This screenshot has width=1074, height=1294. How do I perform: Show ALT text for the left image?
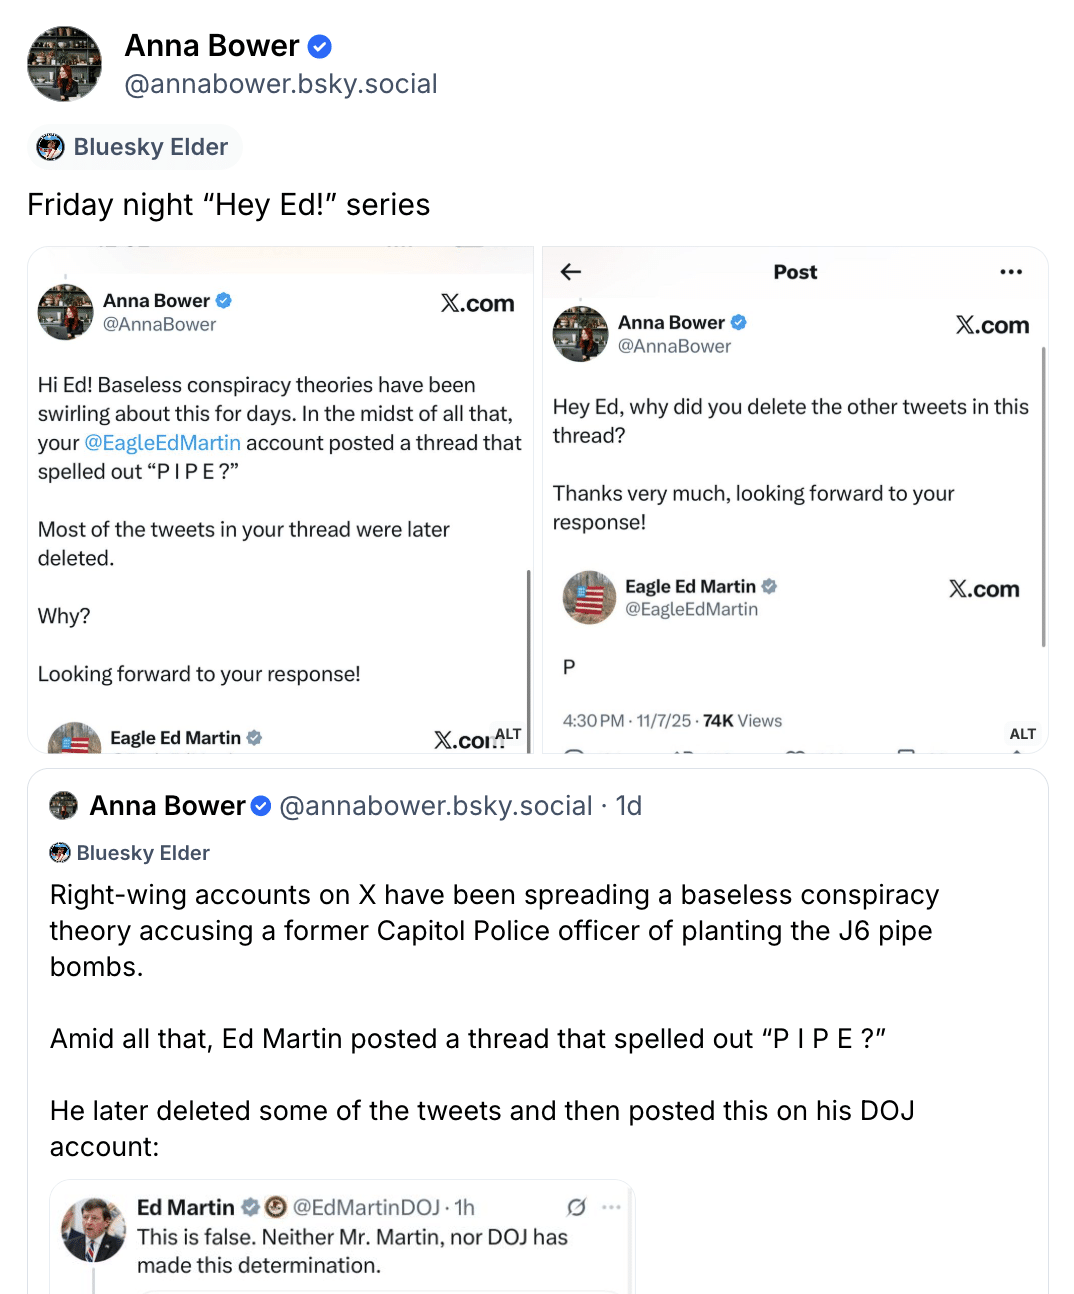tap(508, 734)
